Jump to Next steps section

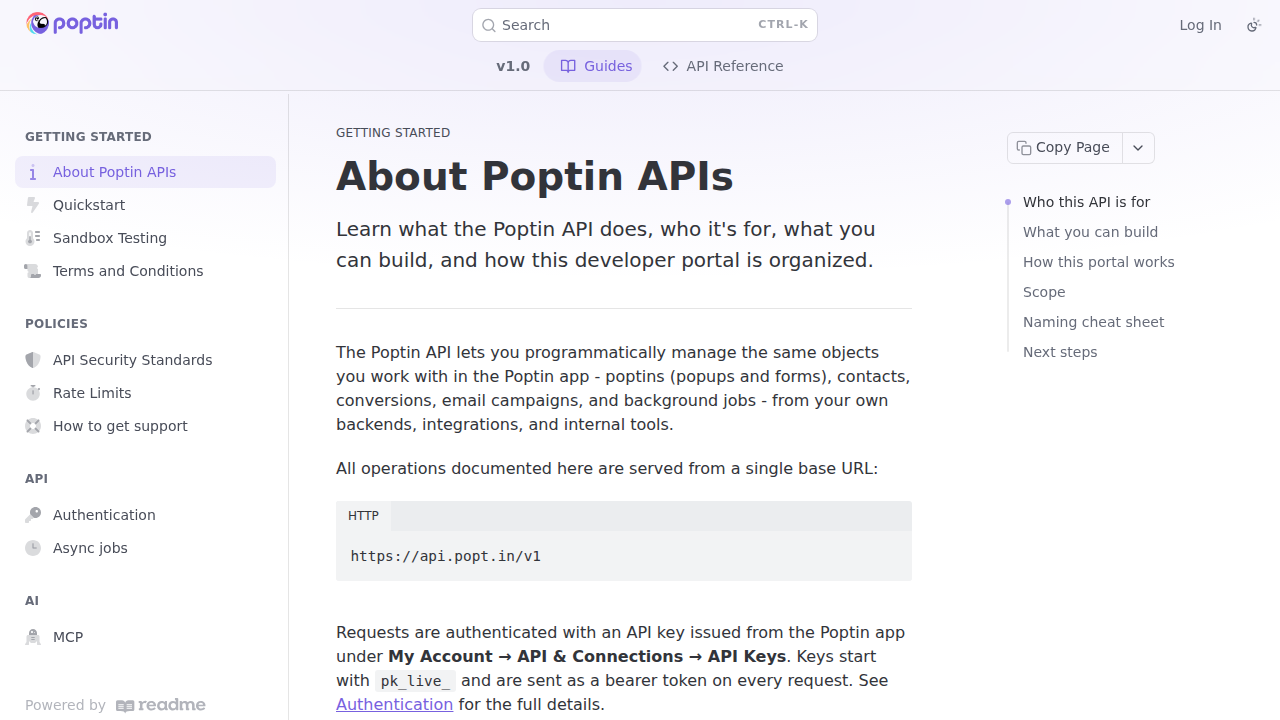[x=1060, y=352]
